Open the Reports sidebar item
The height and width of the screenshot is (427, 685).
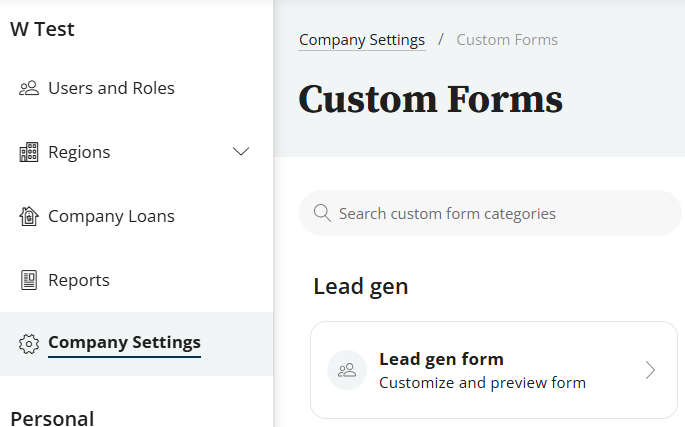pyautogui.click(x=79, y=280)
